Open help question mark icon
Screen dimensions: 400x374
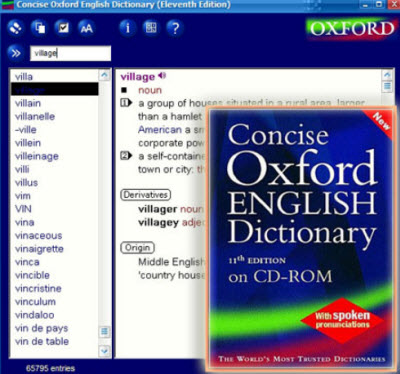tap(175, 28)
